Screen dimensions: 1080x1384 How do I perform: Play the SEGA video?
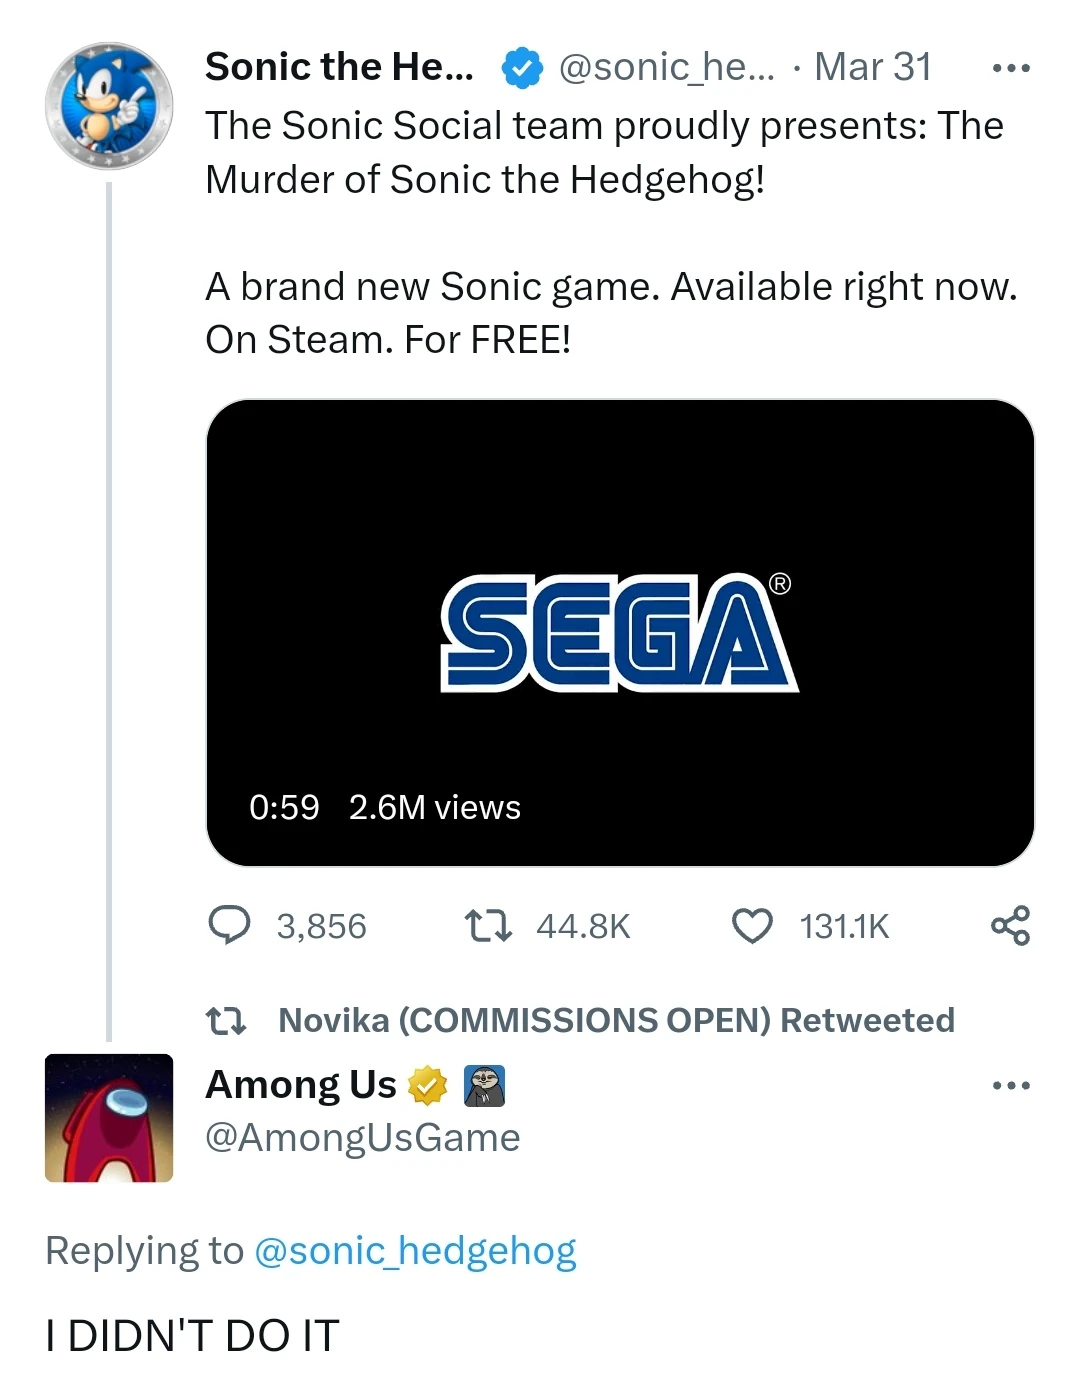tap(620, 632)
